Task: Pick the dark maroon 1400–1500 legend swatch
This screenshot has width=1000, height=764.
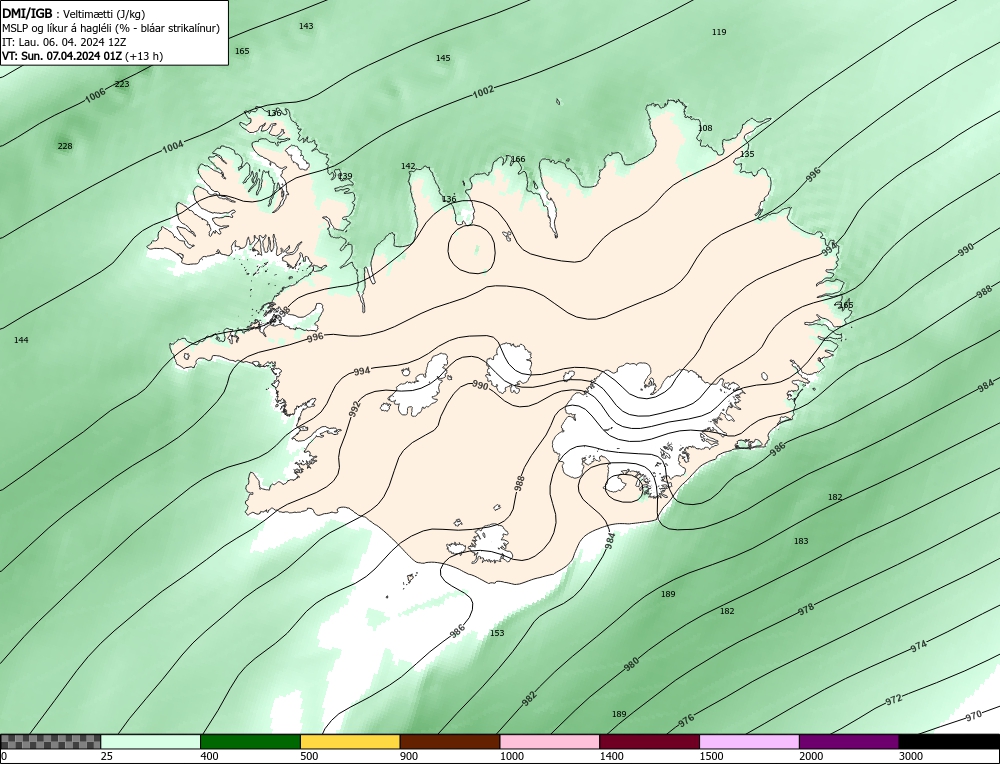Action: pos(649,741)
